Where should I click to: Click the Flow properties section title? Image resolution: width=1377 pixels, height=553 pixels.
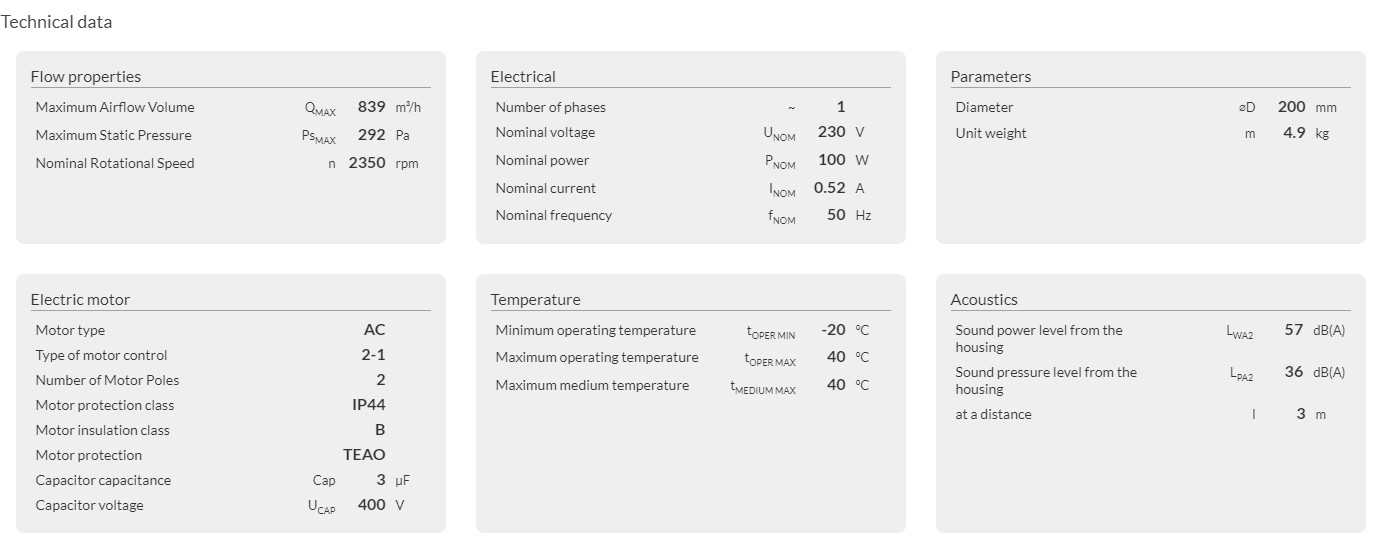(x=86, y=77)
